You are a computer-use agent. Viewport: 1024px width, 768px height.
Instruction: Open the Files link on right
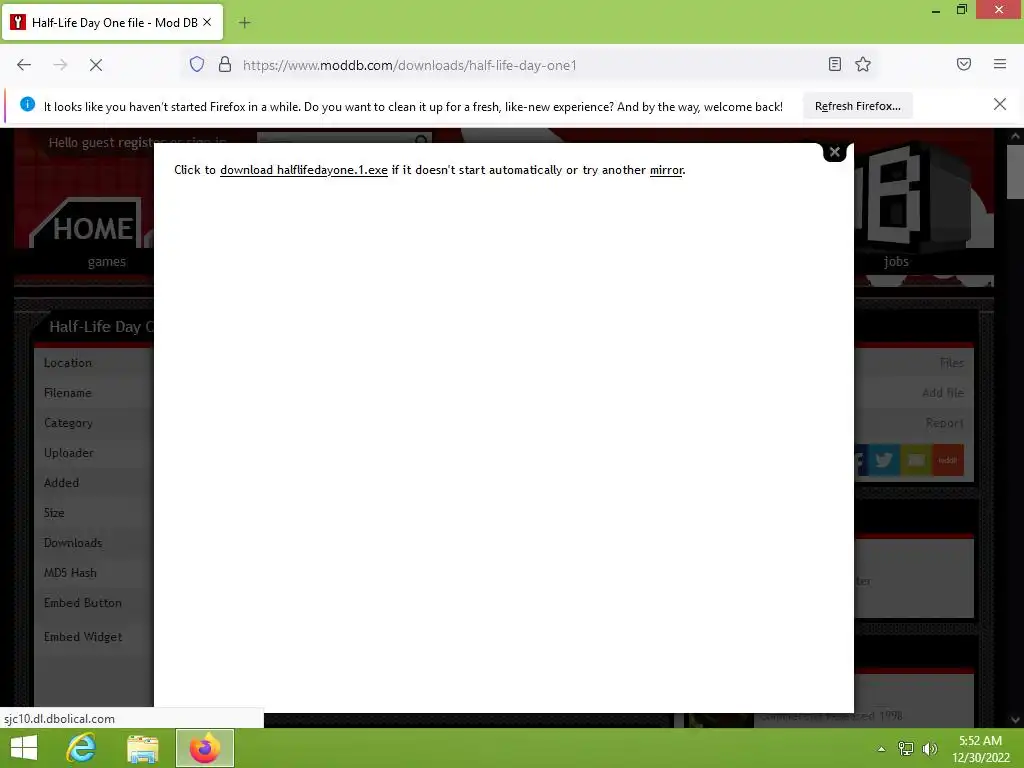pyautogui.click(x=951, y=362)
